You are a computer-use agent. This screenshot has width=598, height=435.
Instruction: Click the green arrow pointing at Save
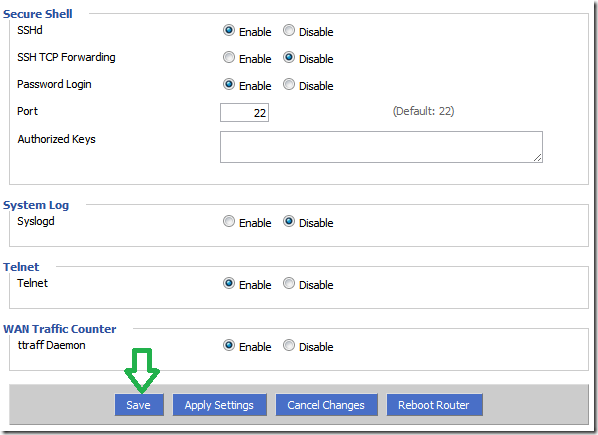click(x=142, y=370)
